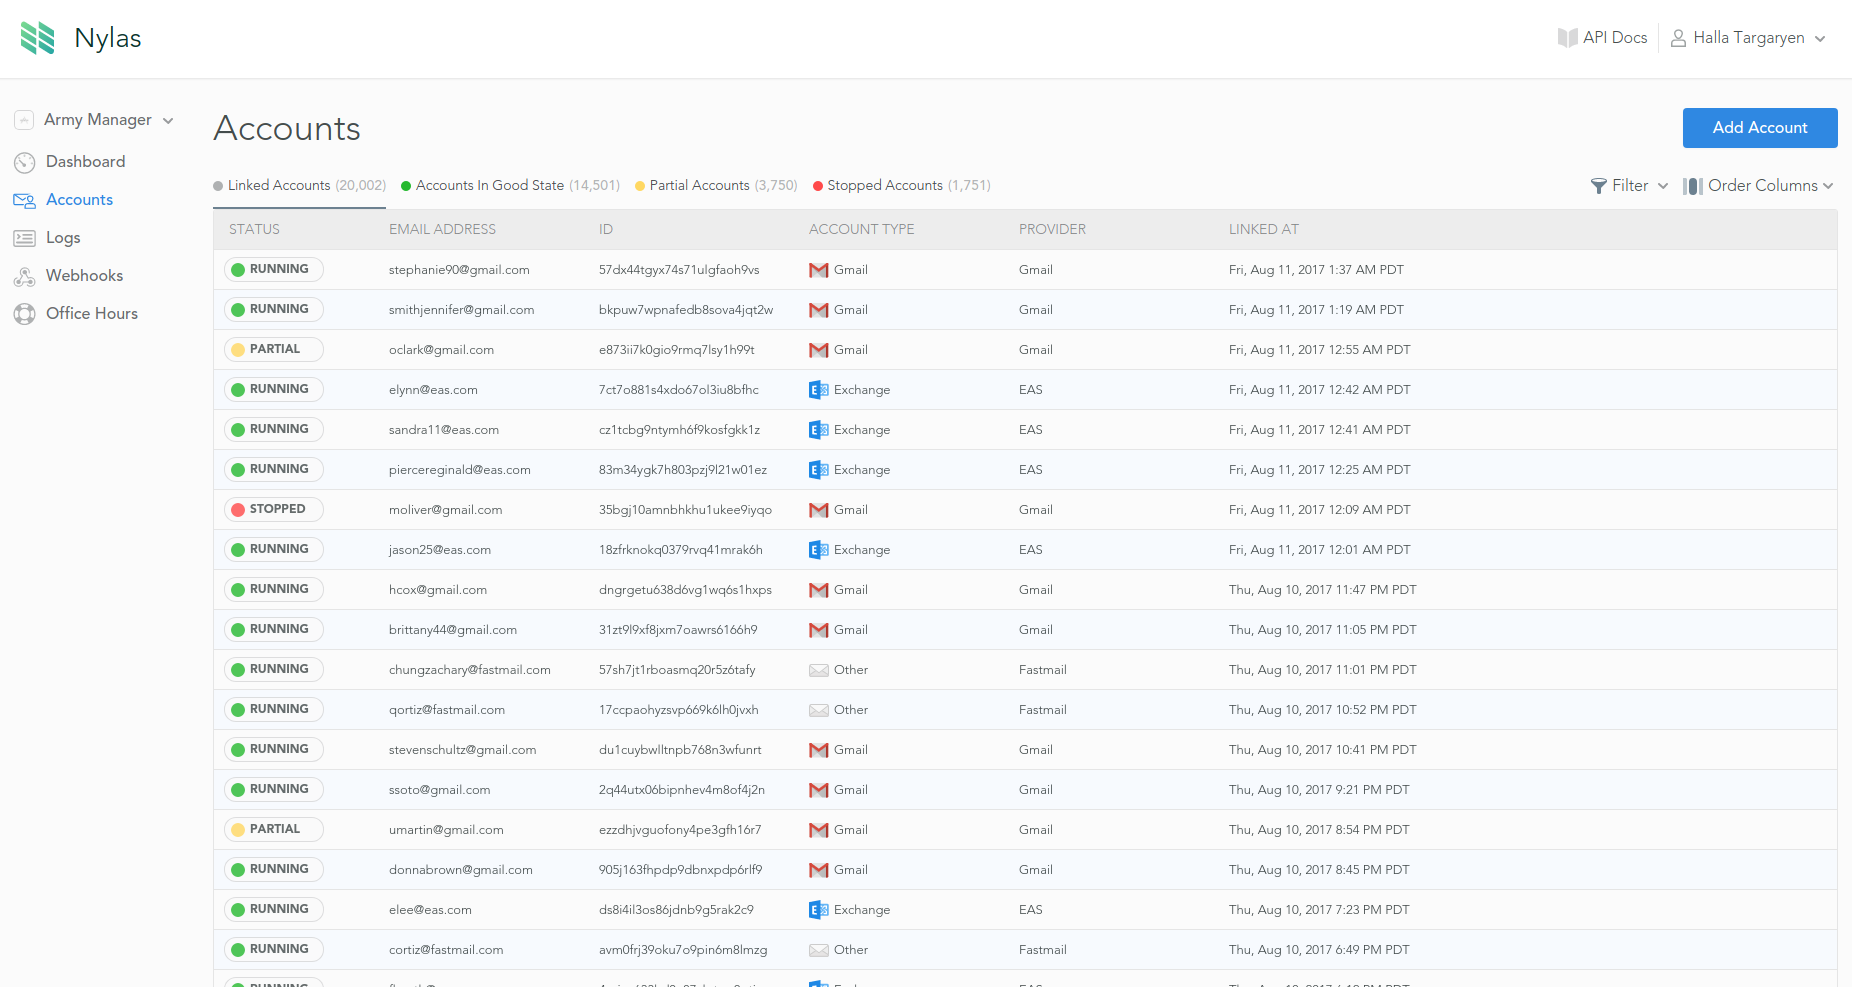Click the ACCOUNT TYPE column header
1852x987 pixels.
click(x=861, y=230)
